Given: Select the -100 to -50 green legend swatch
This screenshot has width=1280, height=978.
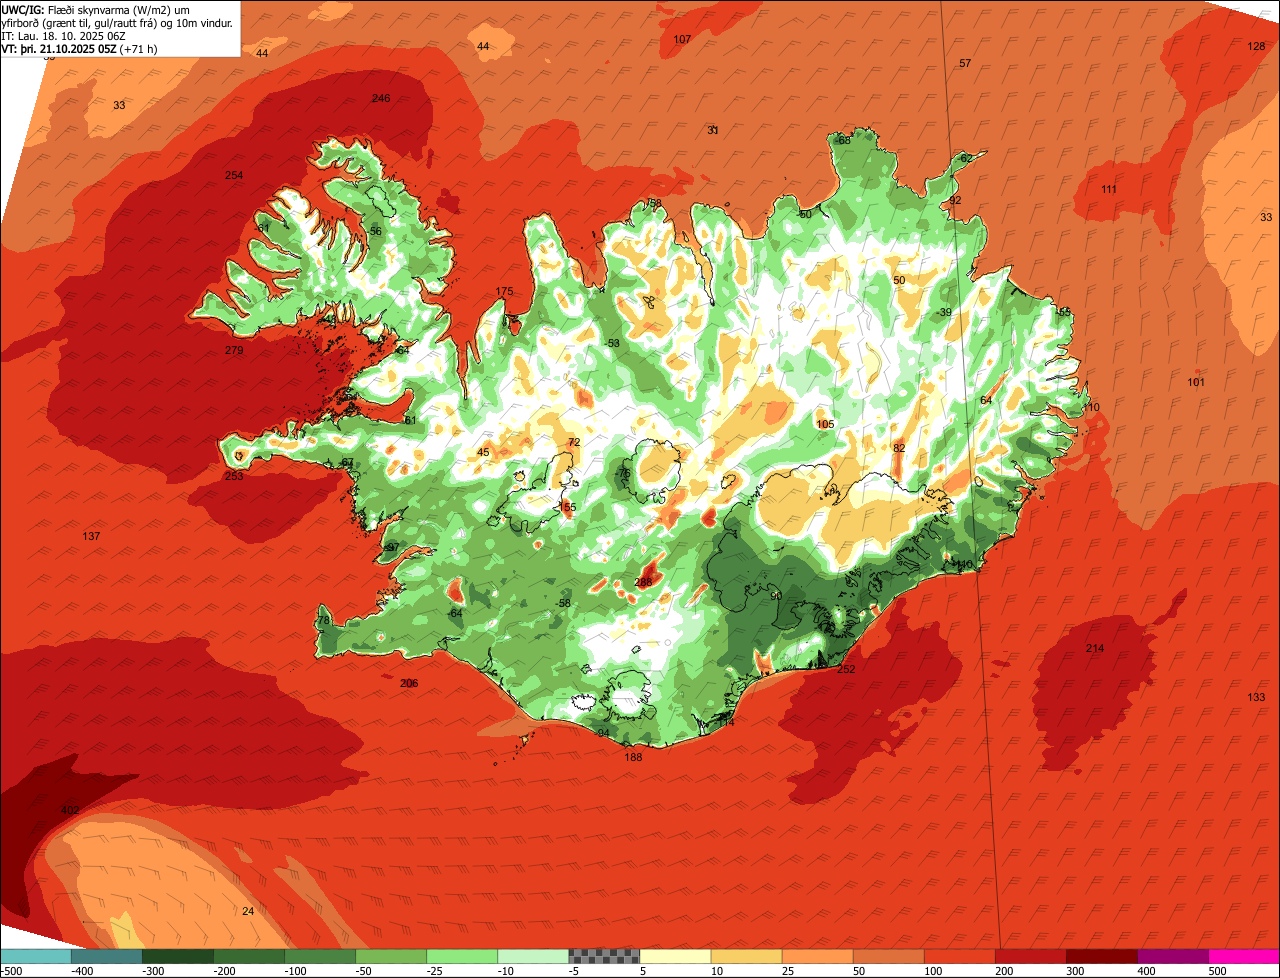Looking at the screenshot, I should point(320,956).
